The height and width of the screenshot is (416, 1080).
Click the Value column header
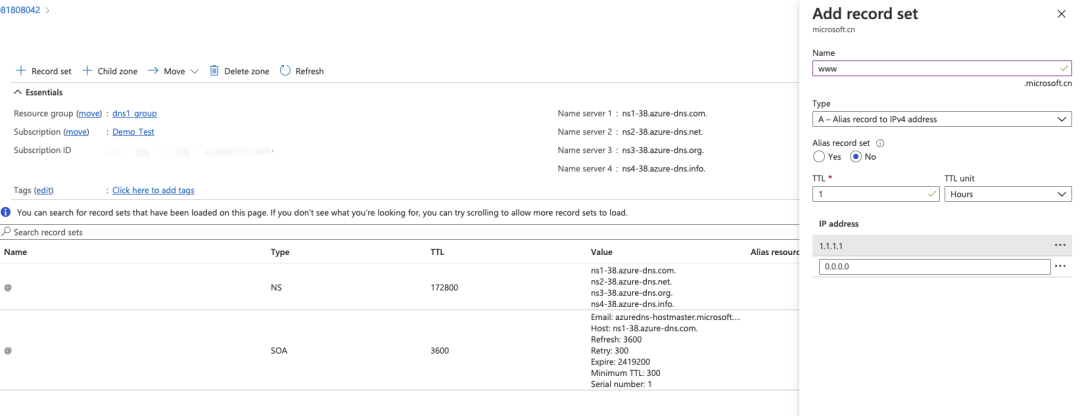601,252
